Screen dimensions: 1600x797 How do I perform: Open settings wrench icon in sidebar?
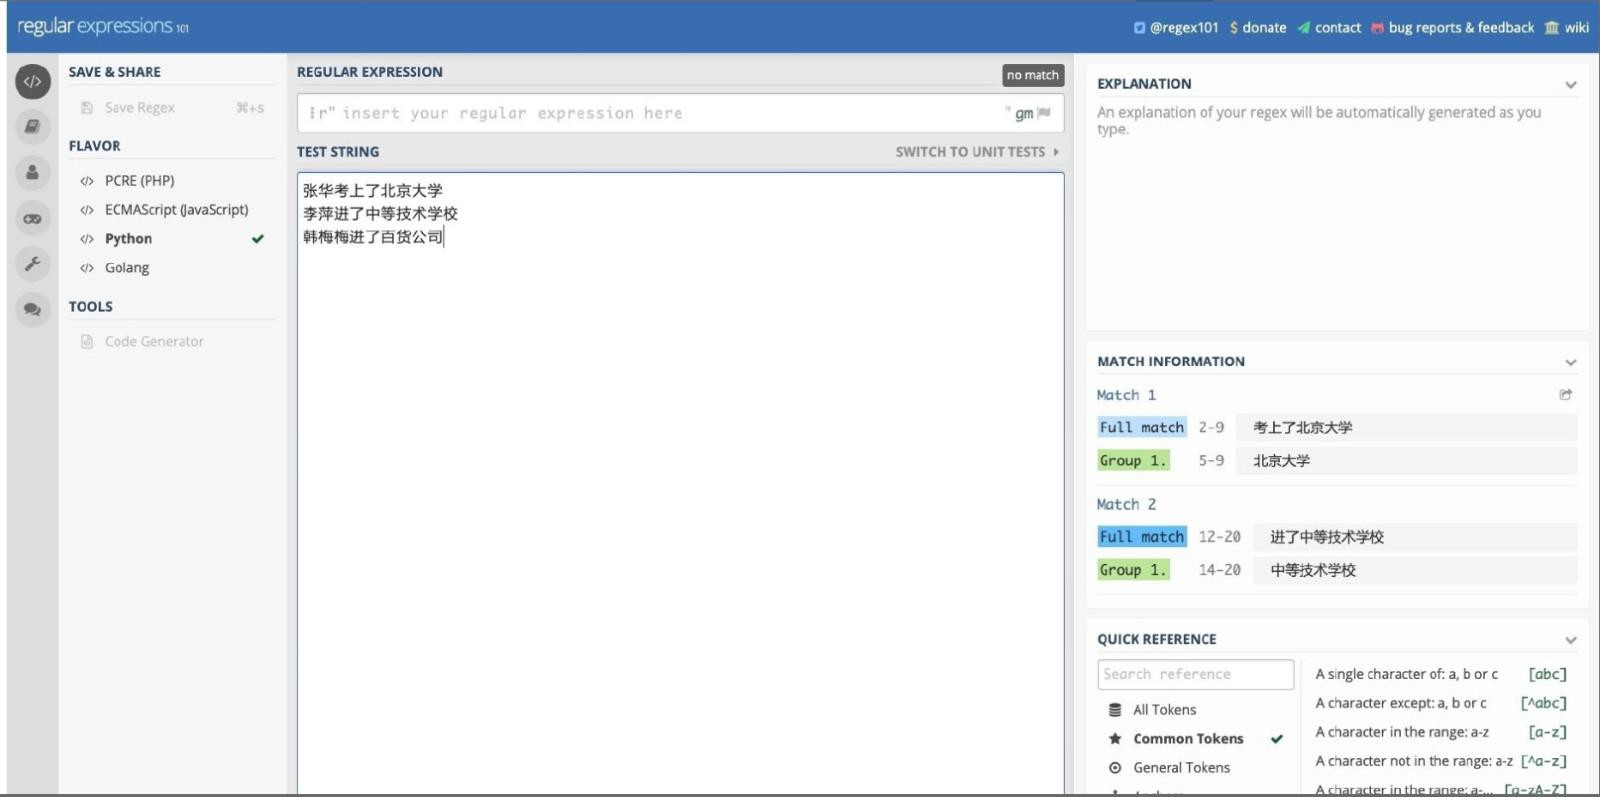click(33, 263)
